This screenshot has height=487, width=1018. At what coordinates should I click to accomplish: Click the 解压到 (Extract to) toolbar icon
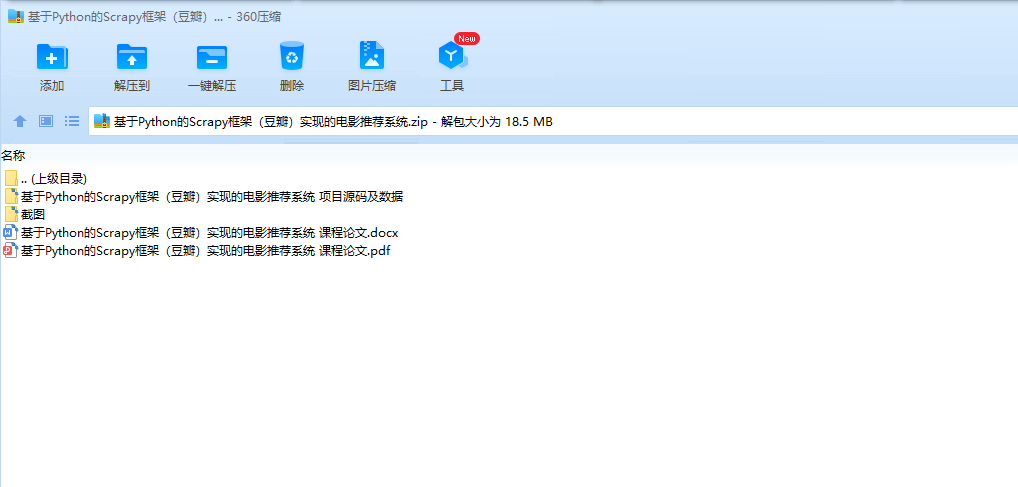pyautogui.click(x=132, y=57)
